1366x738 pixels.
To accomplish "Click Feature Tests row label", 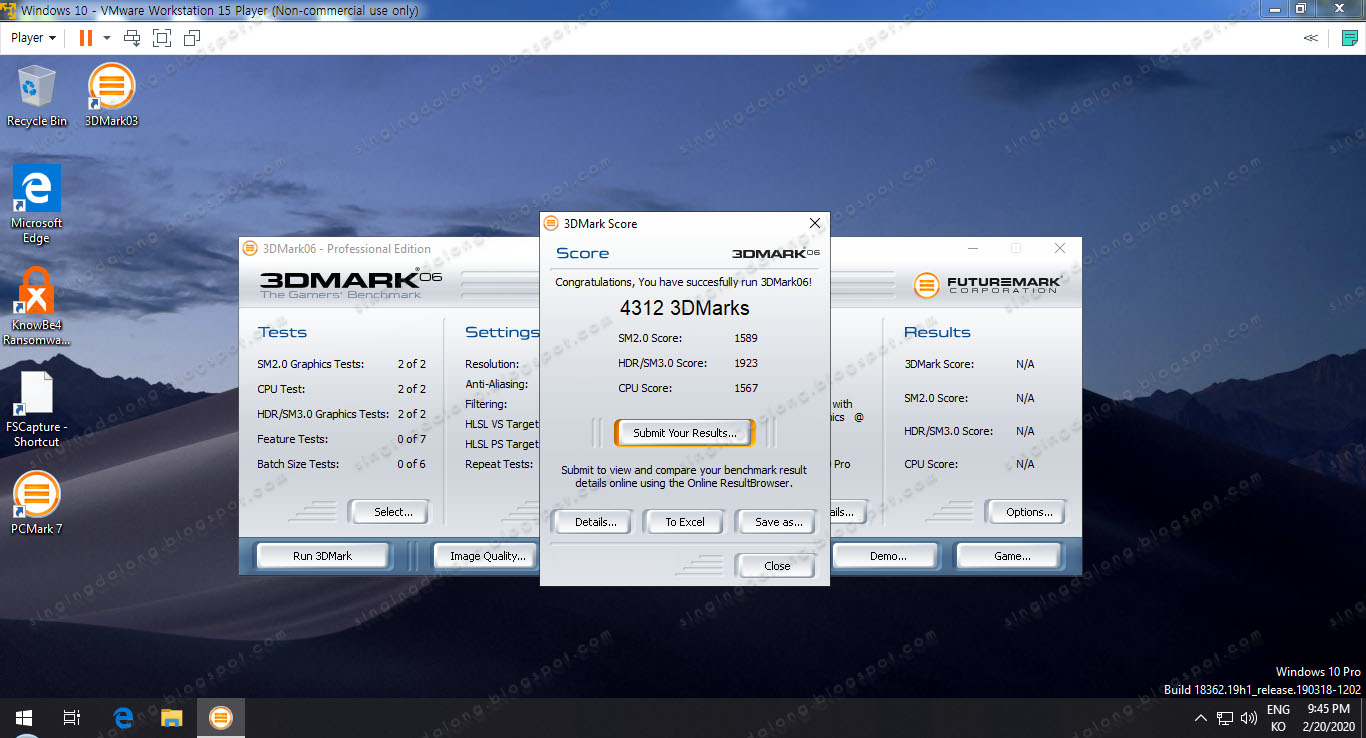I will [293, 439].
